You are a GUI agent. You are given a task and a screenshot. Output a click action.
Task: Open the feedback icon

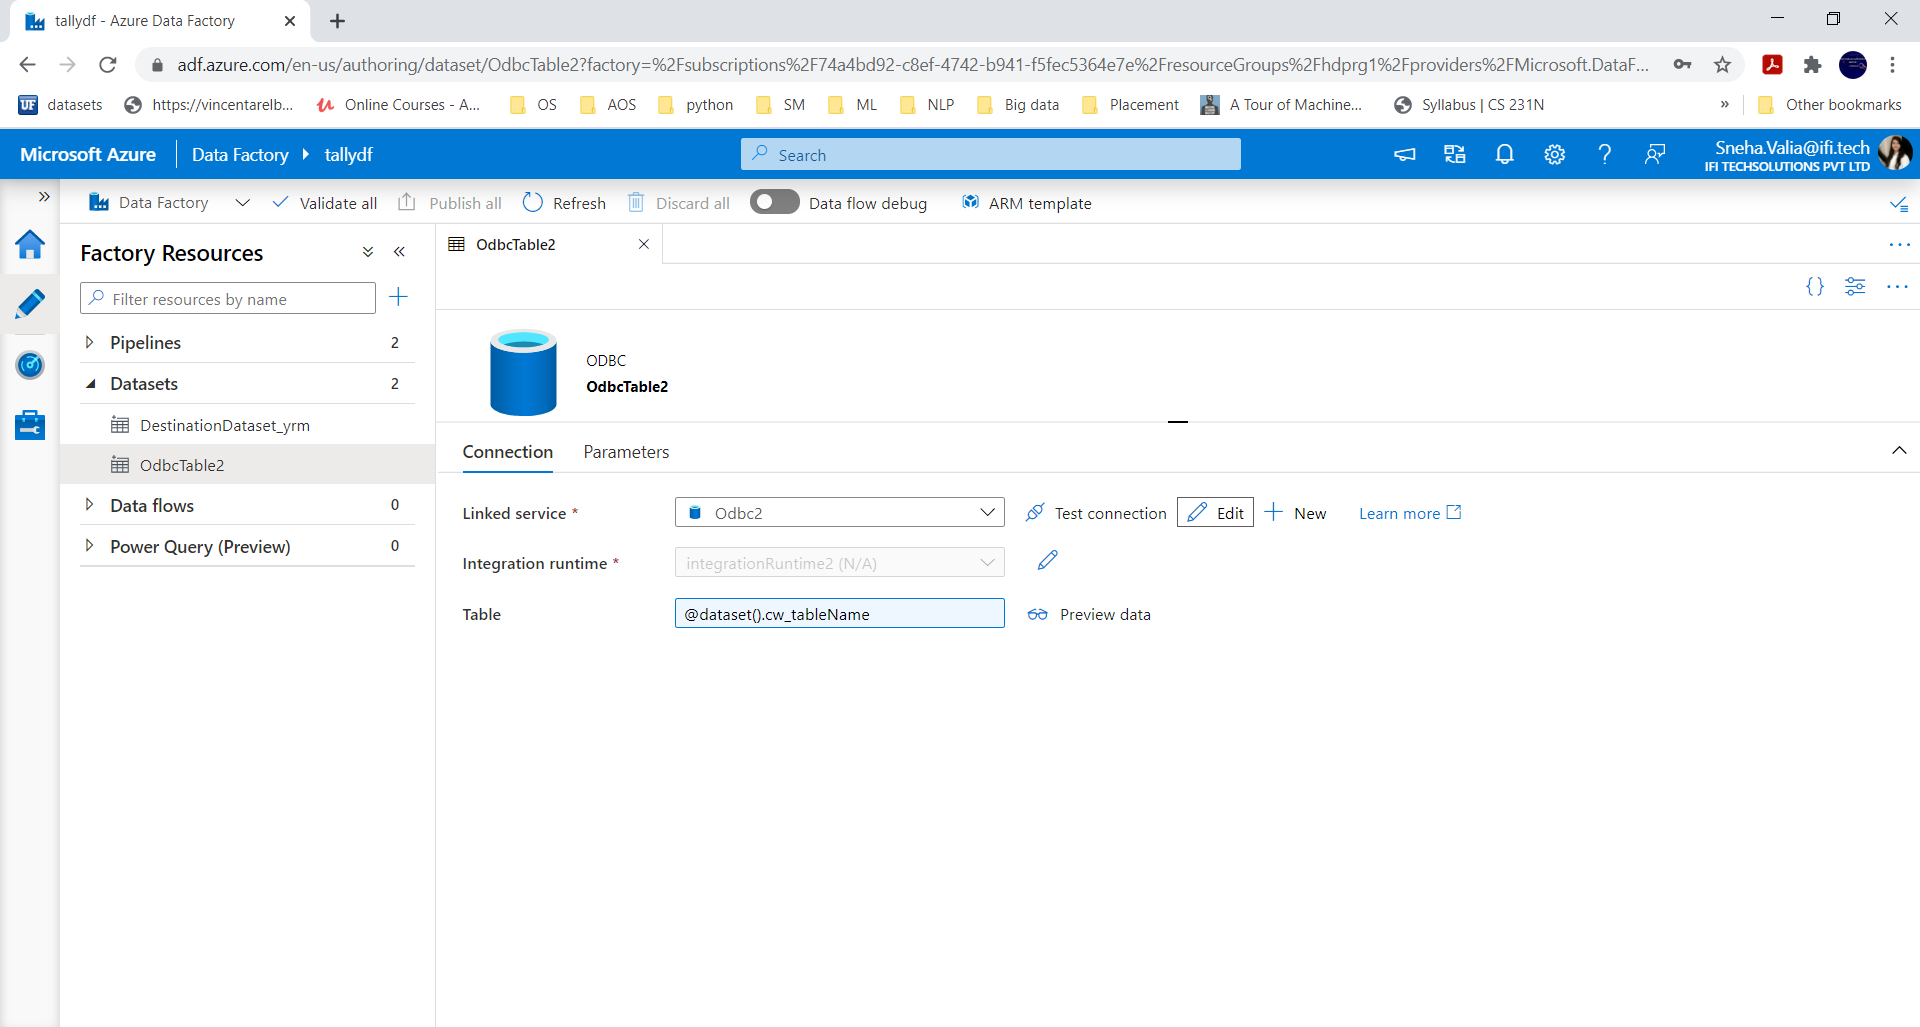pyautogui.click(x=1655, y=154)
